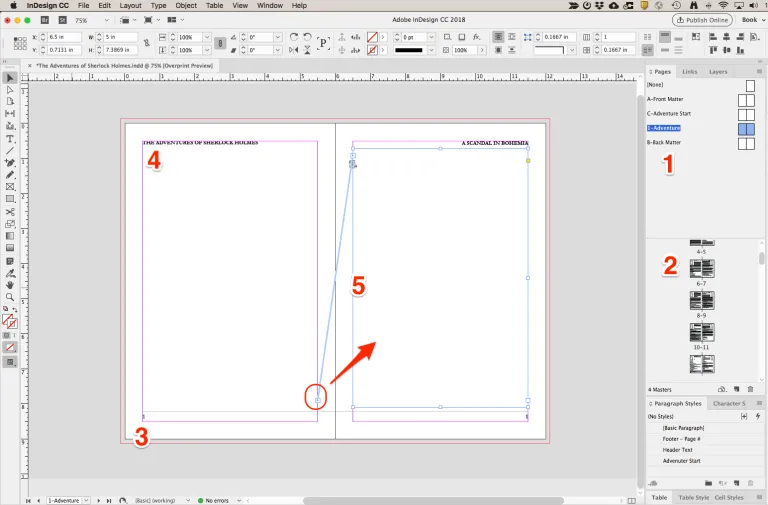This screenshot has width=768, height=505.
Task: Choose the Gradient Swatch tool
Action: 10,236
